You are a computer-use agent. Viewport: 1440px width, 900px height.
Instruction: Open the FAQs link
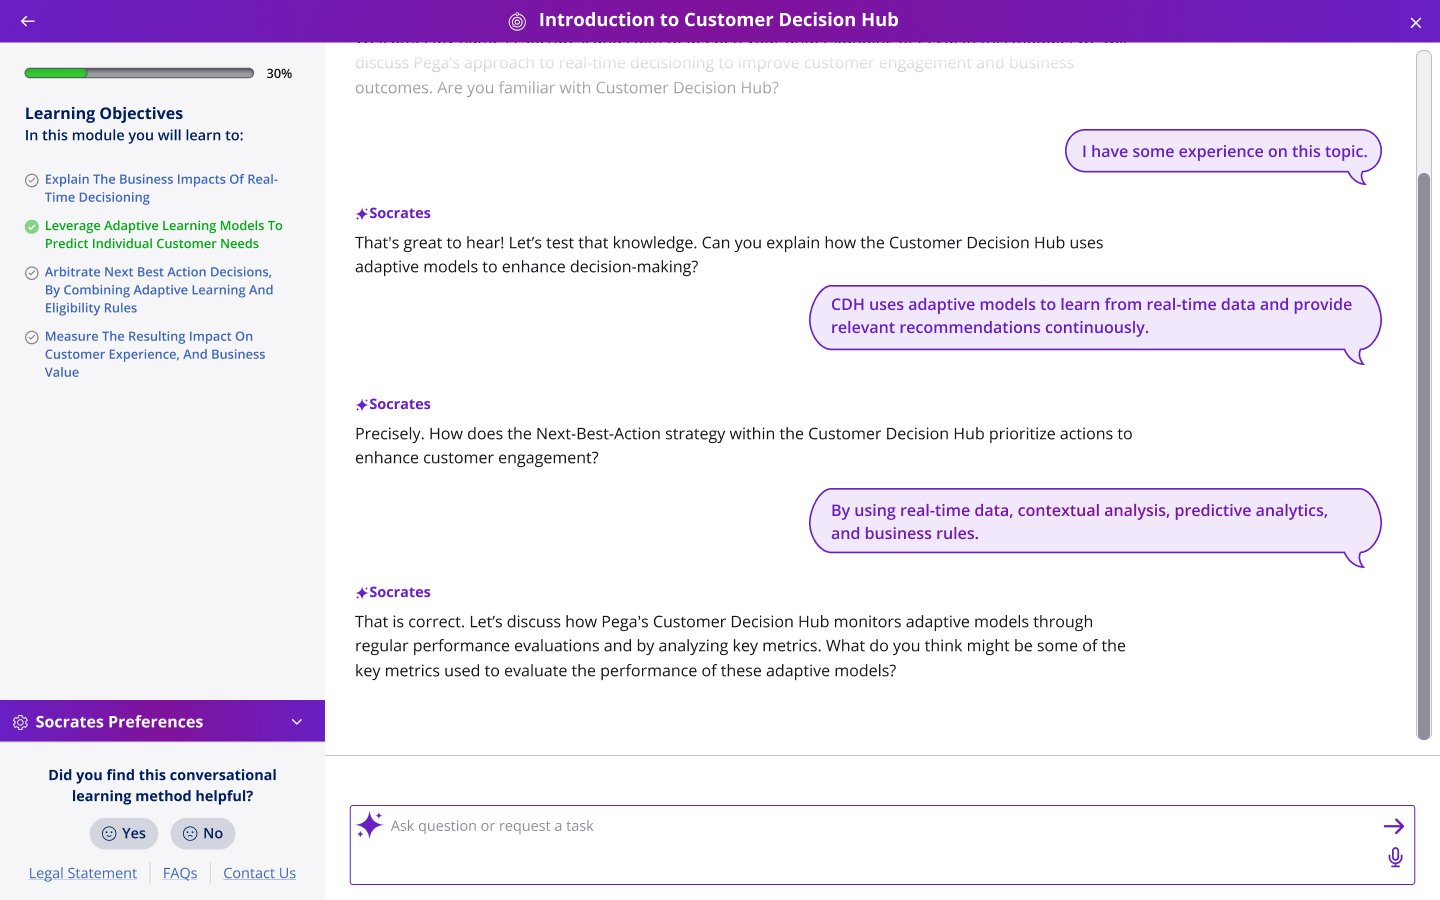pos(180,873)
